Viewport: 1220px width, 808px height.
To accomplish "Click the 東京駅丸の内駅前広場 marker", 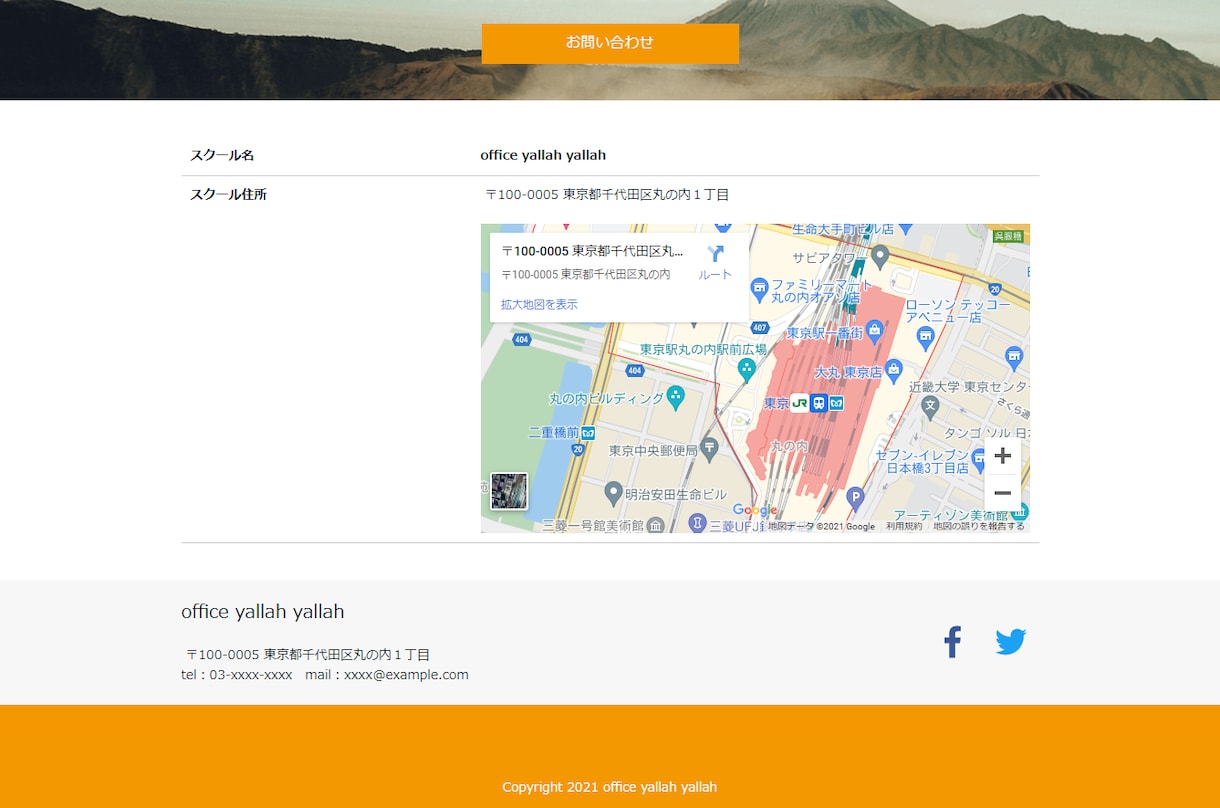I will tap(747, 369).
